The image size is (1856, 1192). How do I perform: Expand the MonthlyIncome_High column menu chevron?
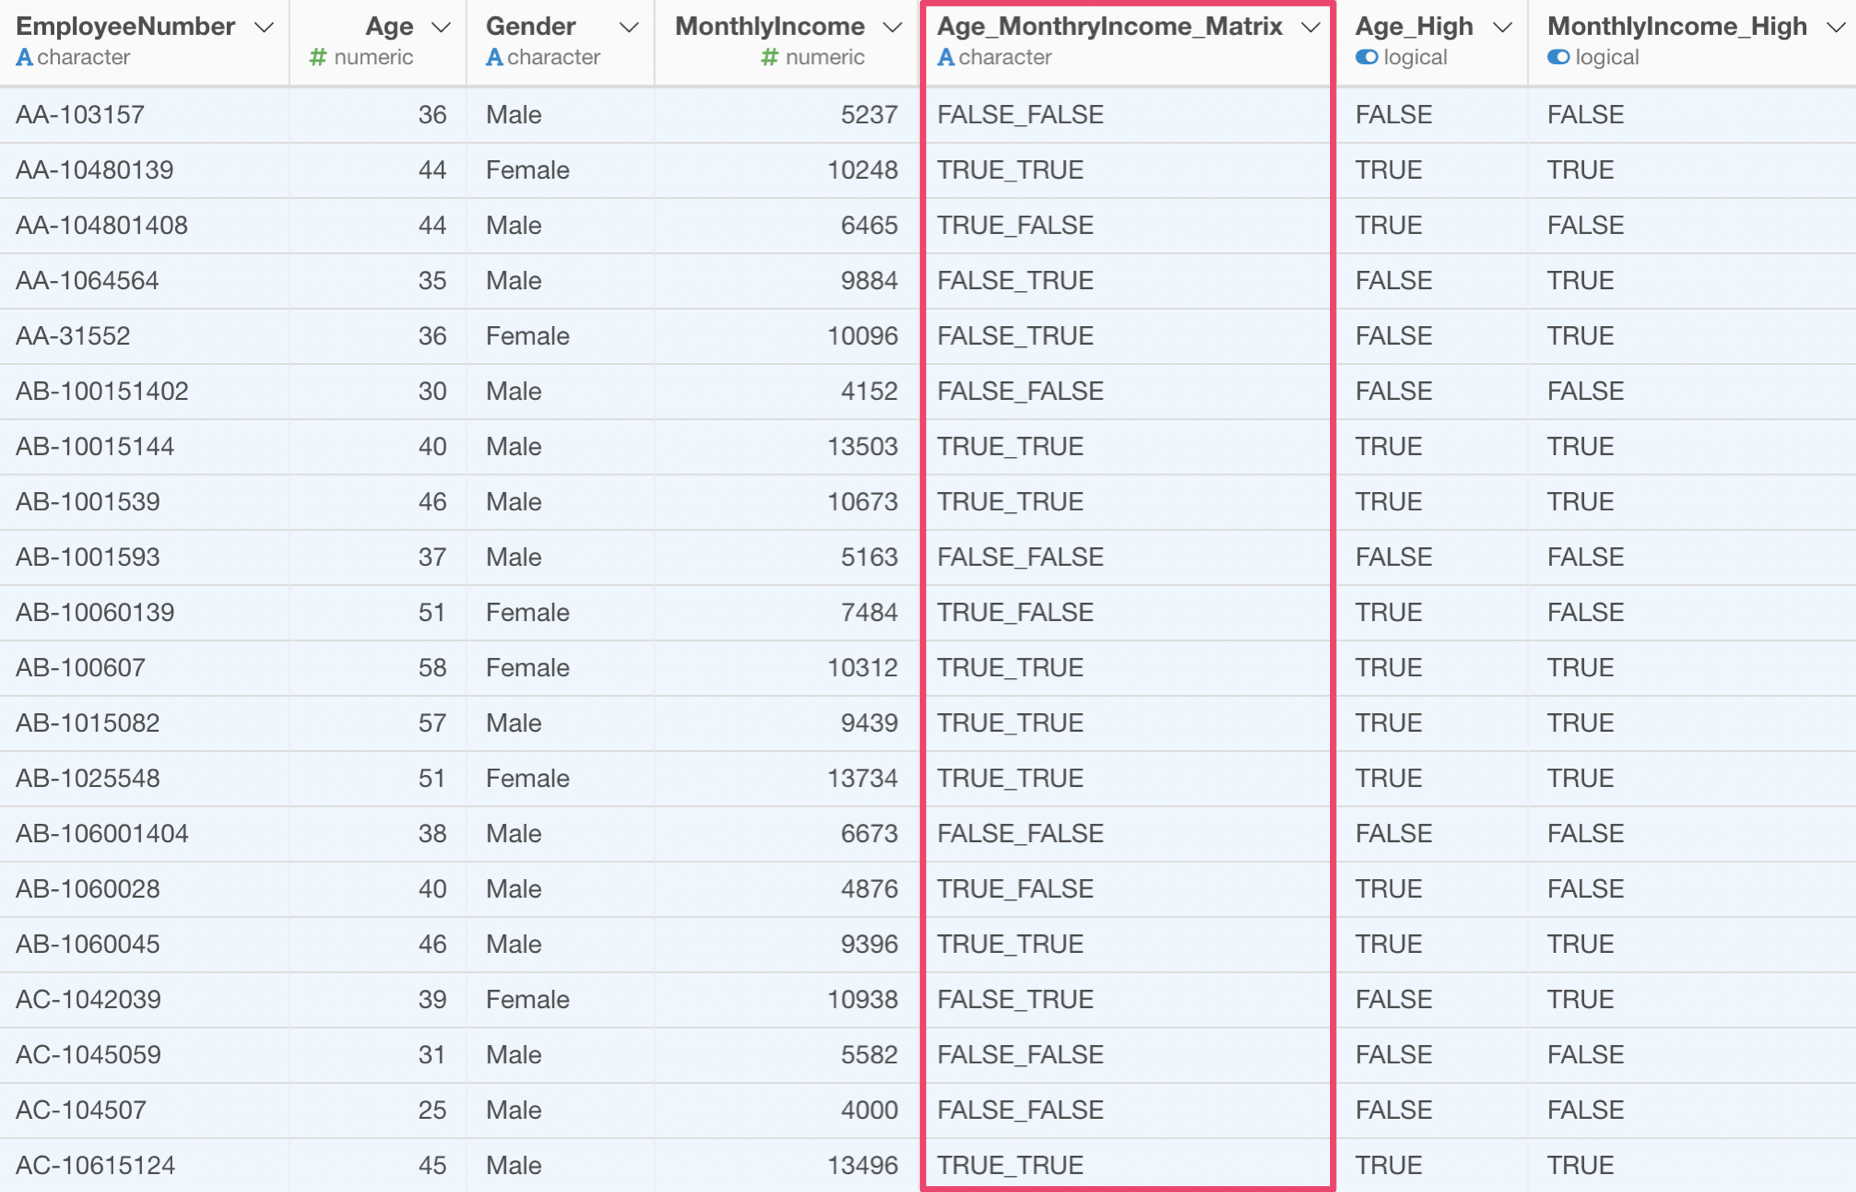pyautogui.click(x=1836, y=27)
